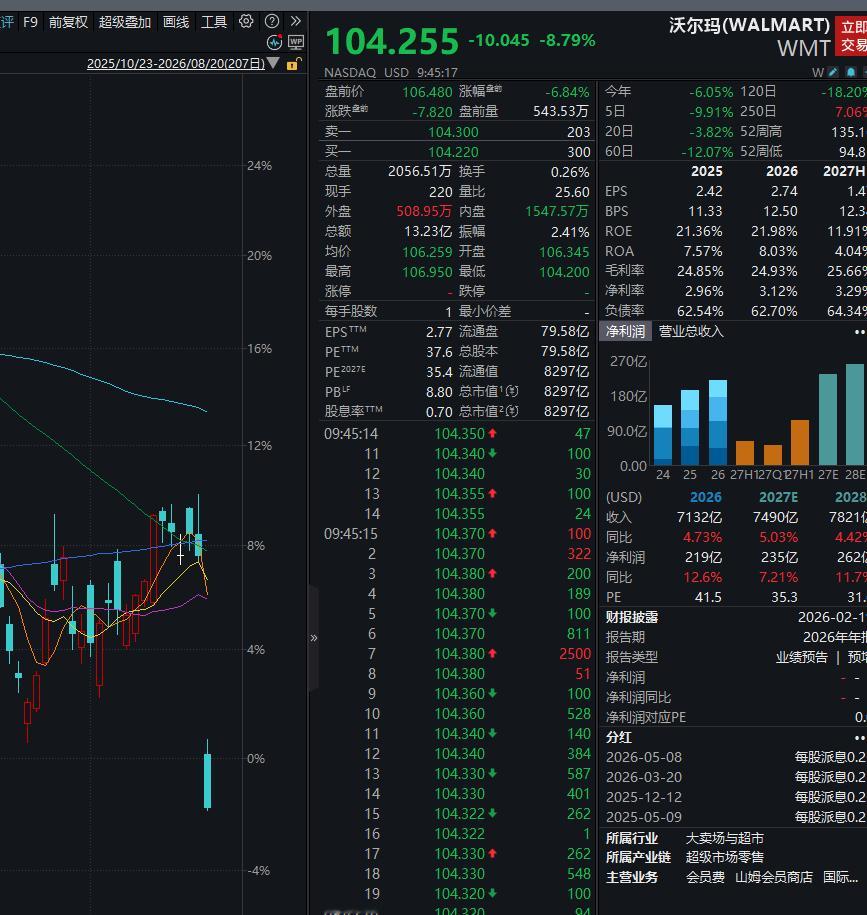Click the 52周高 label
Viewport: 867px width, 915px height.
point(761,131)
